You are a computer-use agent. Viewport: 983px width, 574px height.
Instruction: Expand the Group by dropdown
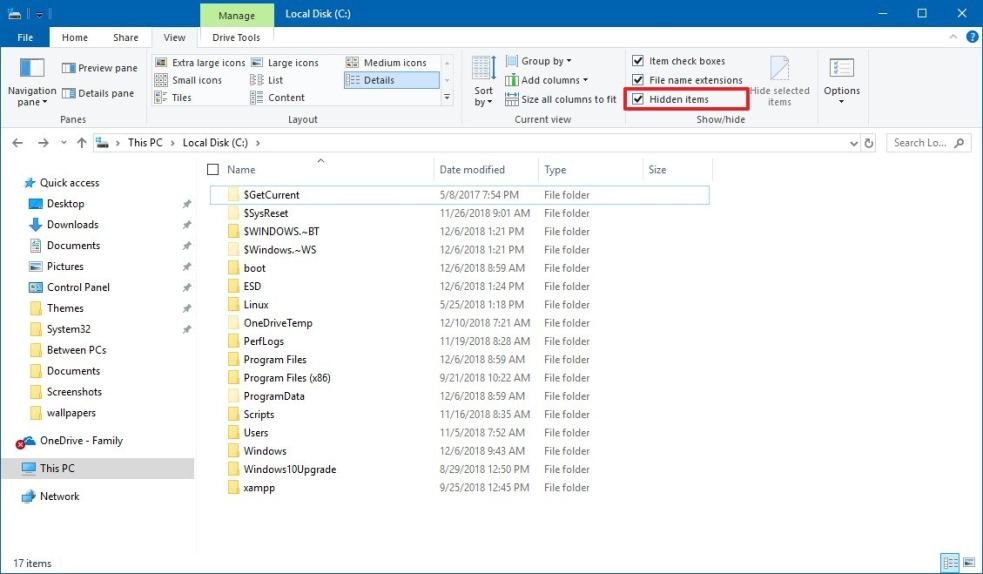[546, 61]
